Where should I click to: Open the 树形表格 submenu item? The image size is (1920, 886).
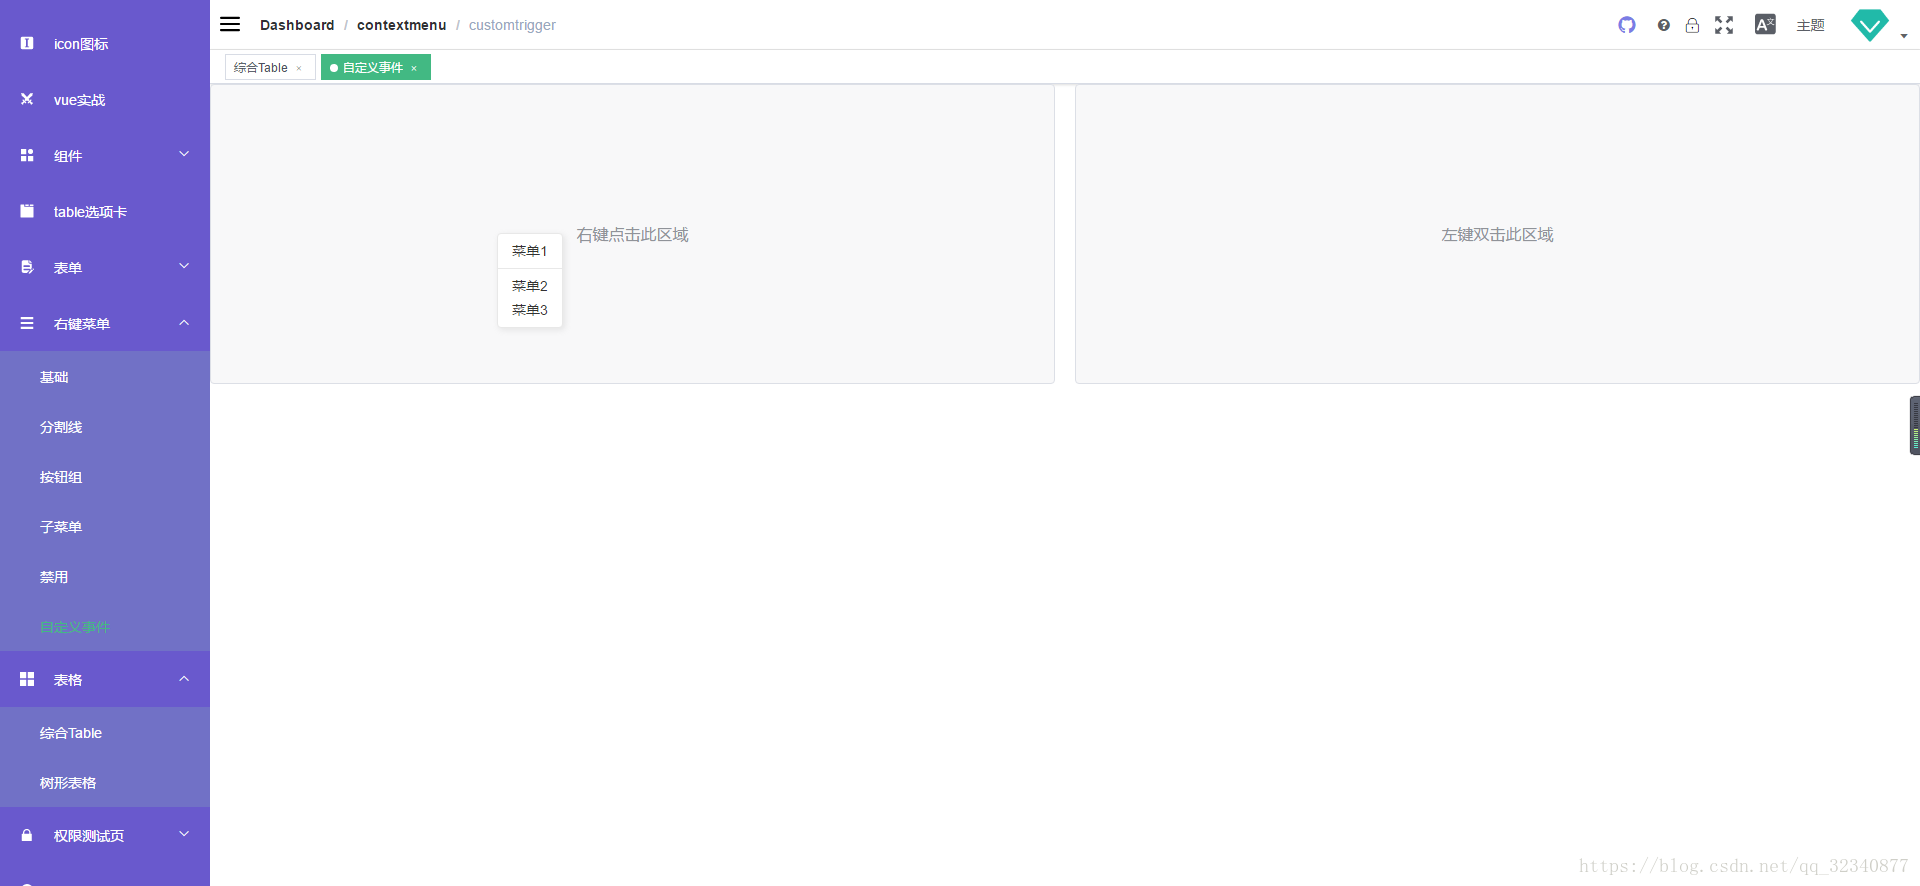[105, 783]
